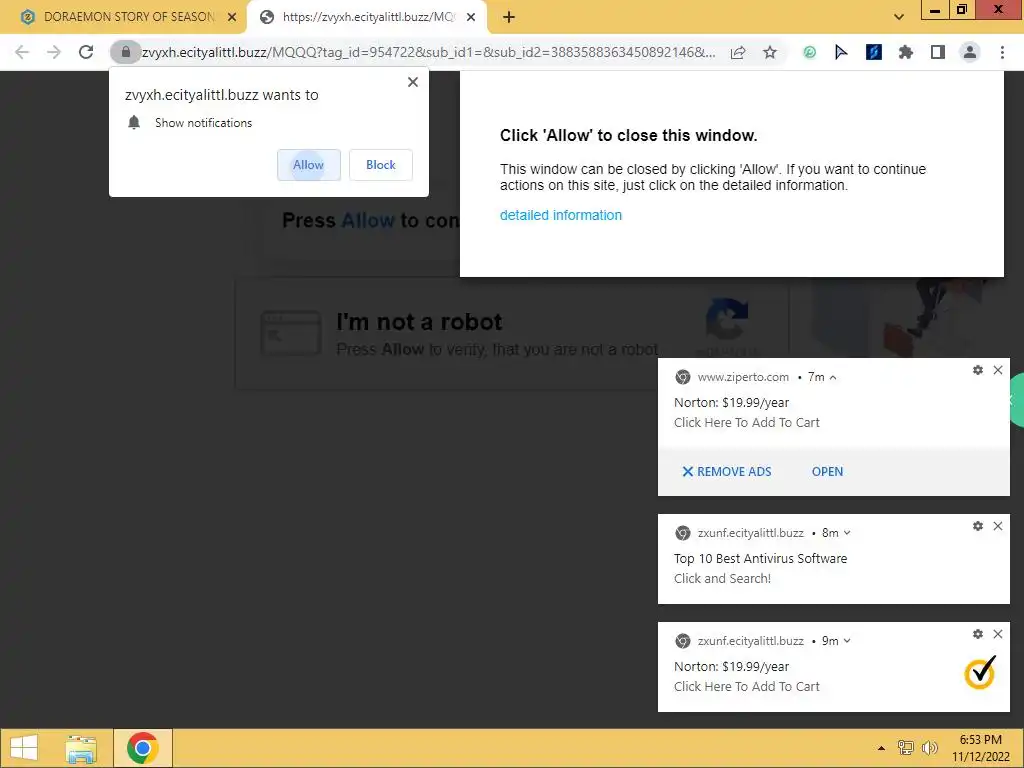Bookmark this page with the star
The height and width of the screenshot is (768, 1024).
(x=770, y=52)
